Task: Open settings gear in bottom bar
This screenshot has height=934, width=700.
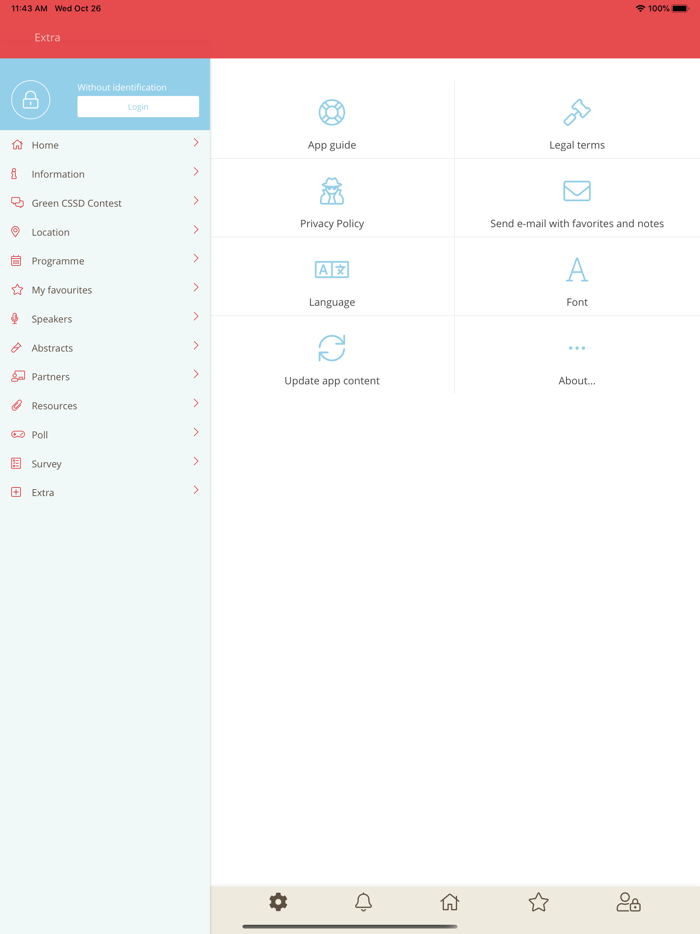Action: [278, 902]
